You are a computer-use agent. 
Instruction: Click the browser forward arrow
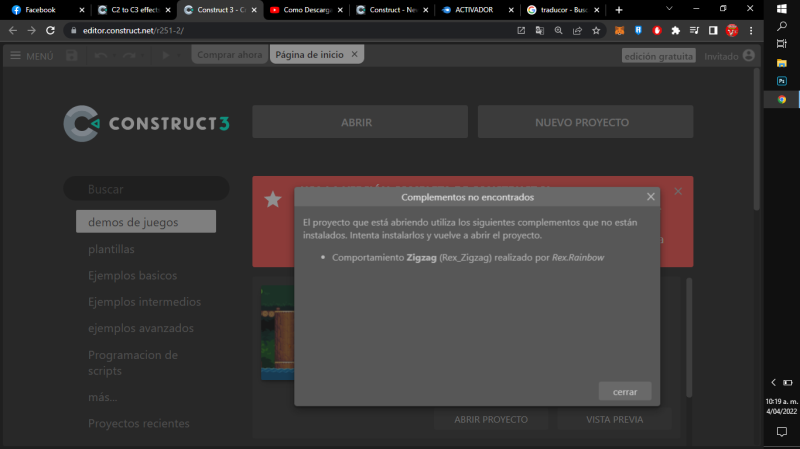click(32, 31)
